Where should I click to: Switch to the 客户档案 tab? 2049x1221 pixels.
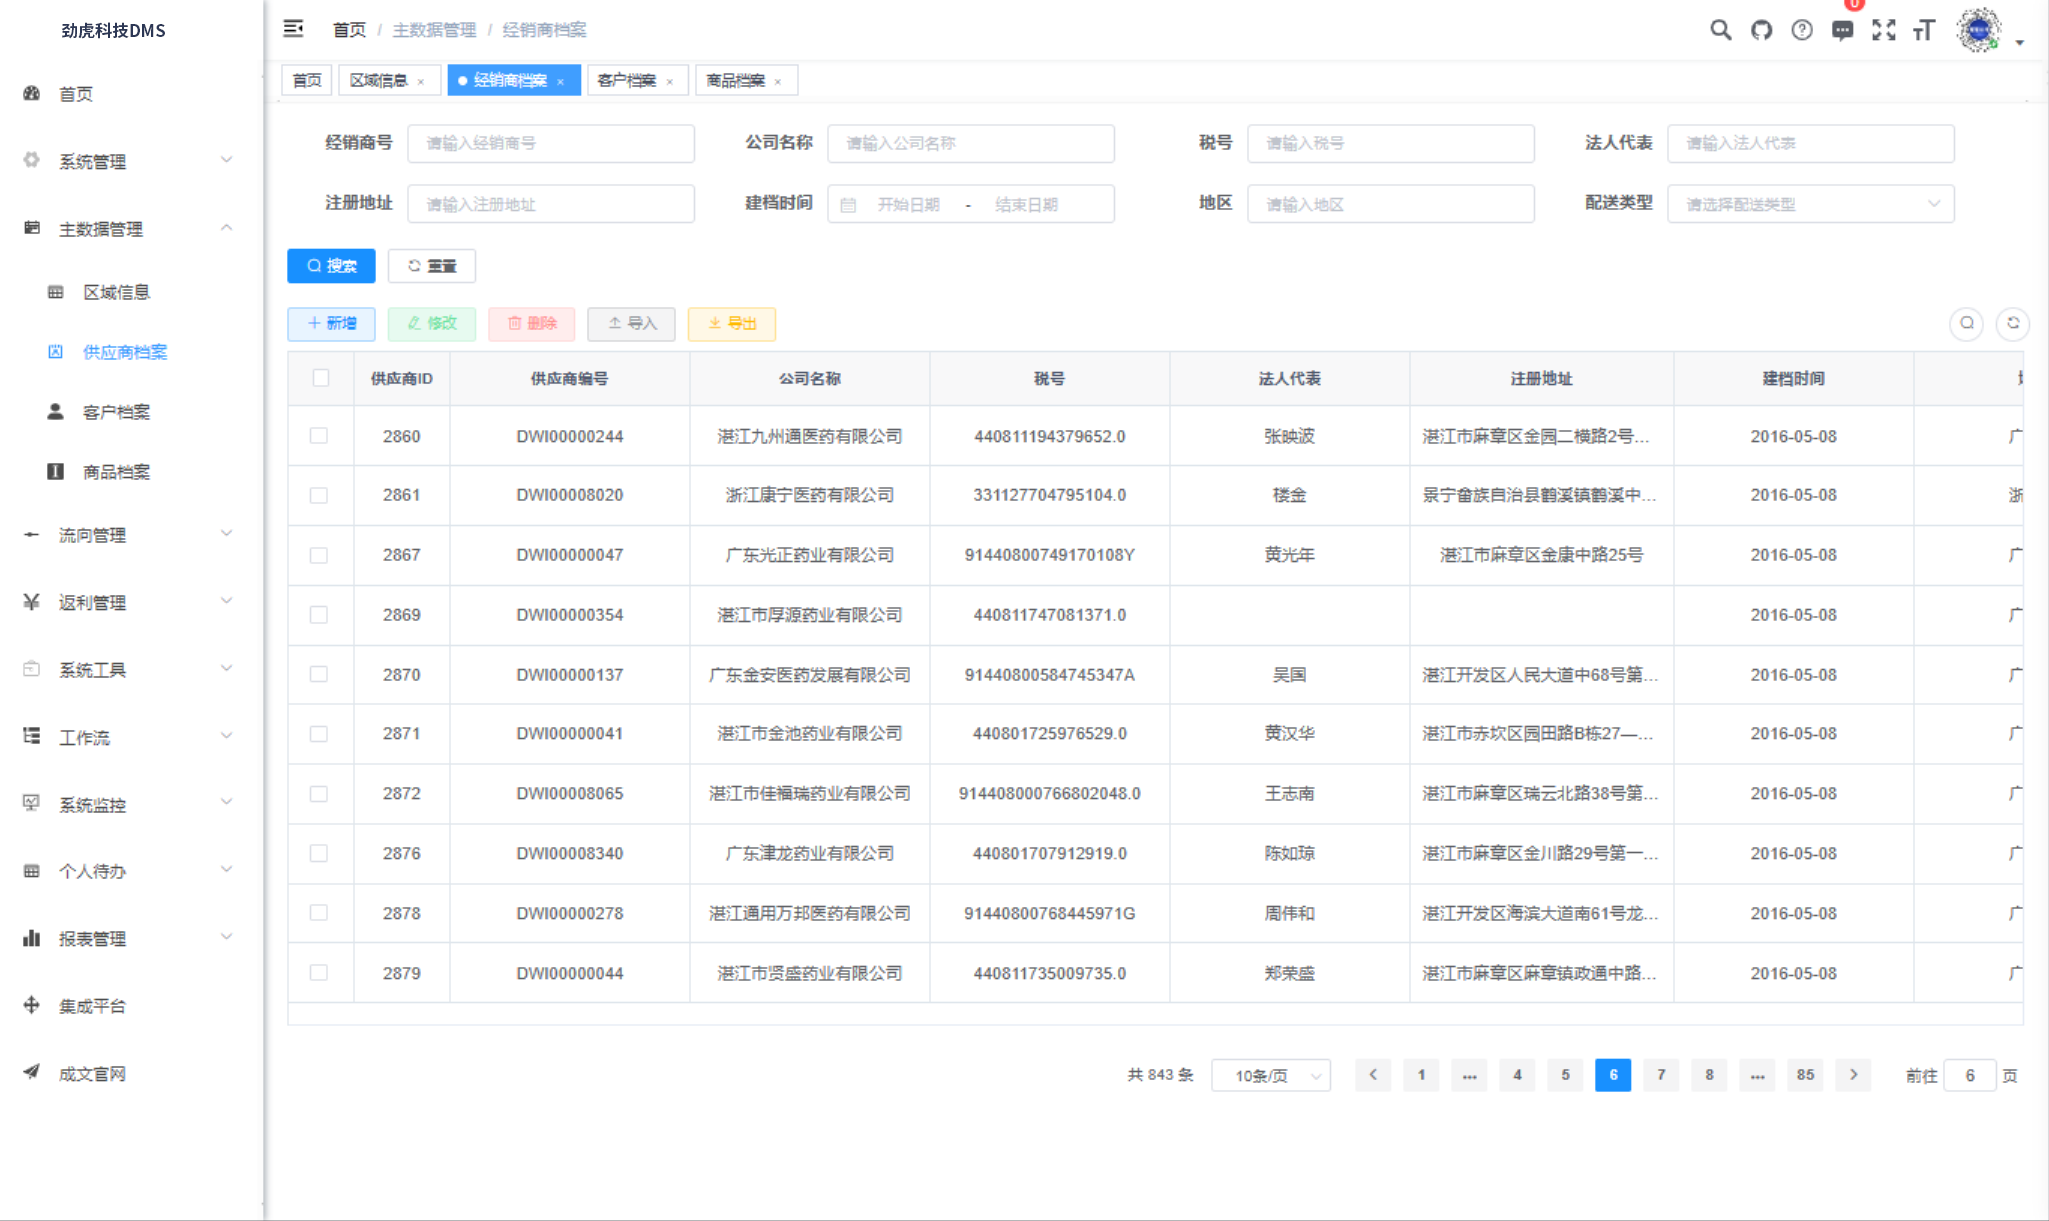627,80
